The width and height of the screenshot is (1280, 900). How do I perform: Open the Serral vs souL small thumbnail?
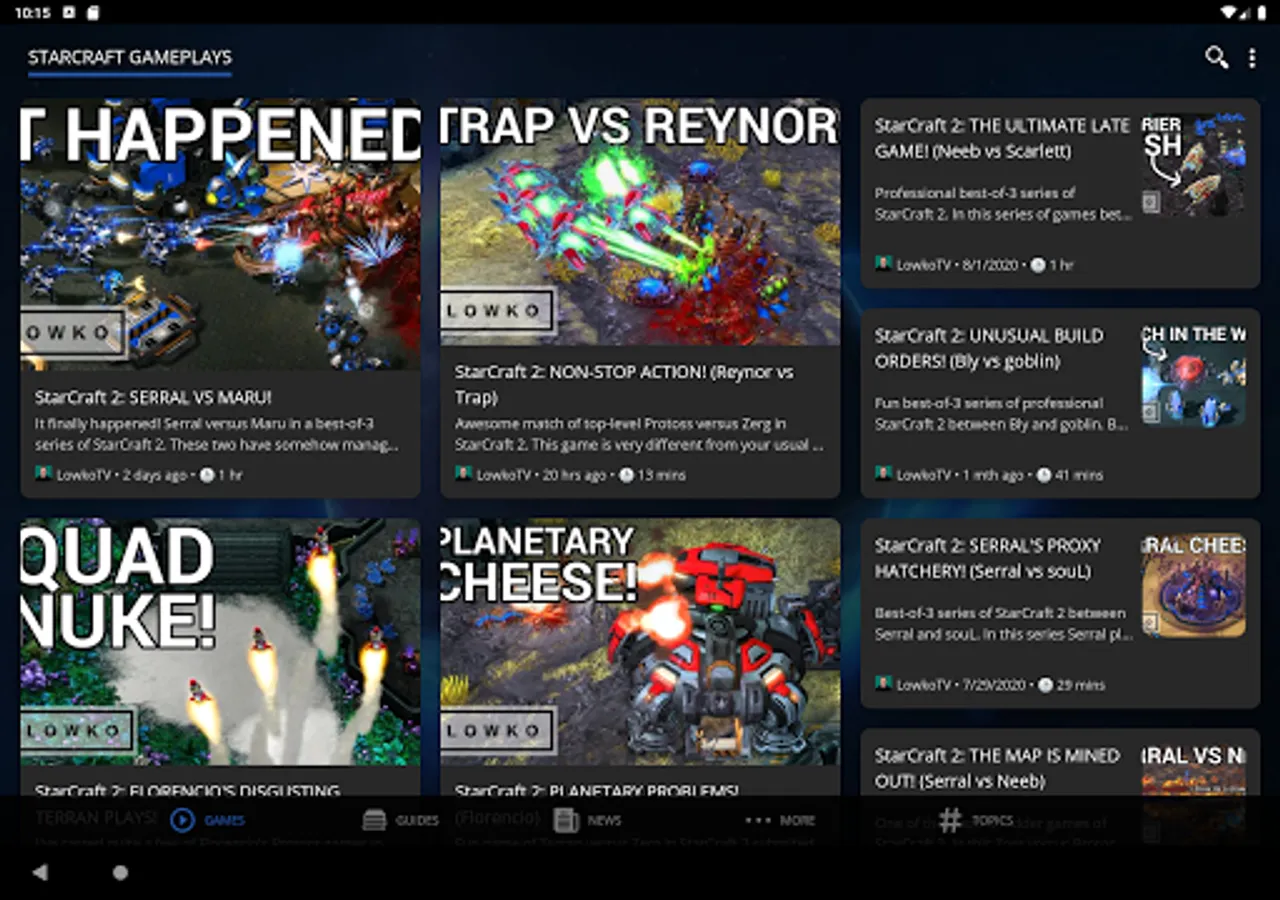point(1194,584)
